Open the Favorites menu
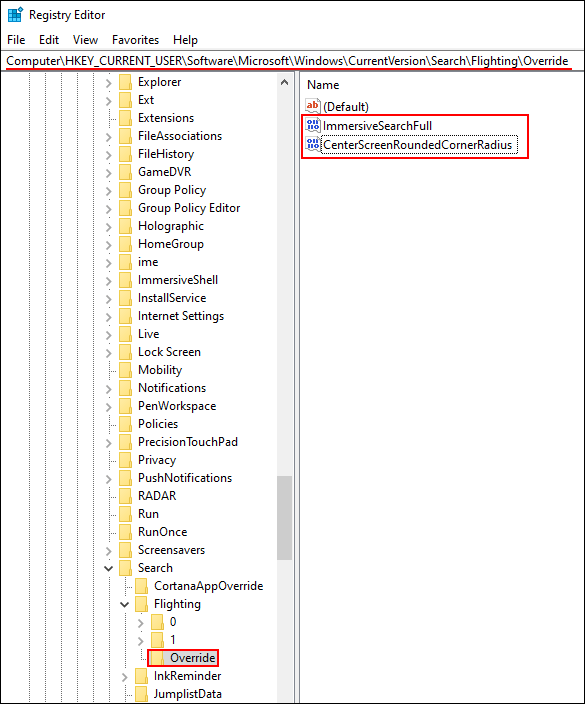 (x=136, y=40)
